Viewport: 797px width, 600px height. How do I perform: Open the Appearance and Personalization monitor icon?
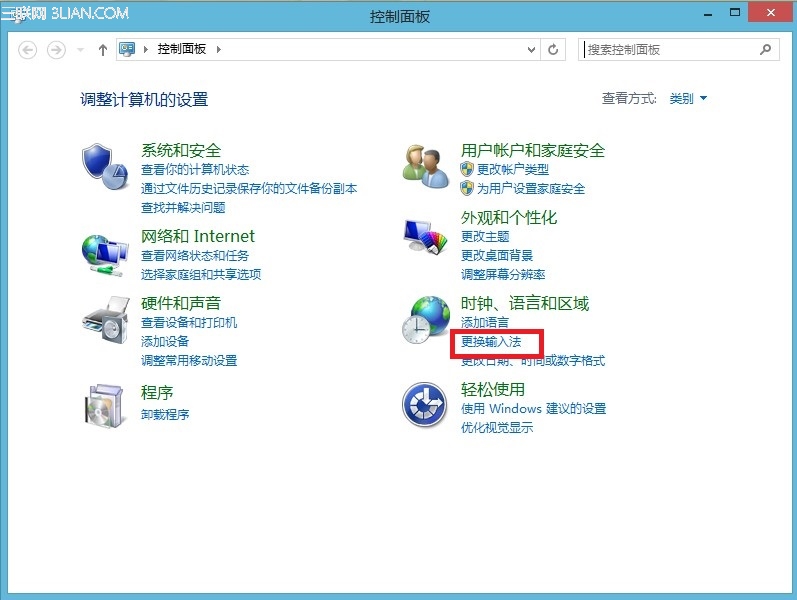point(425,236)
